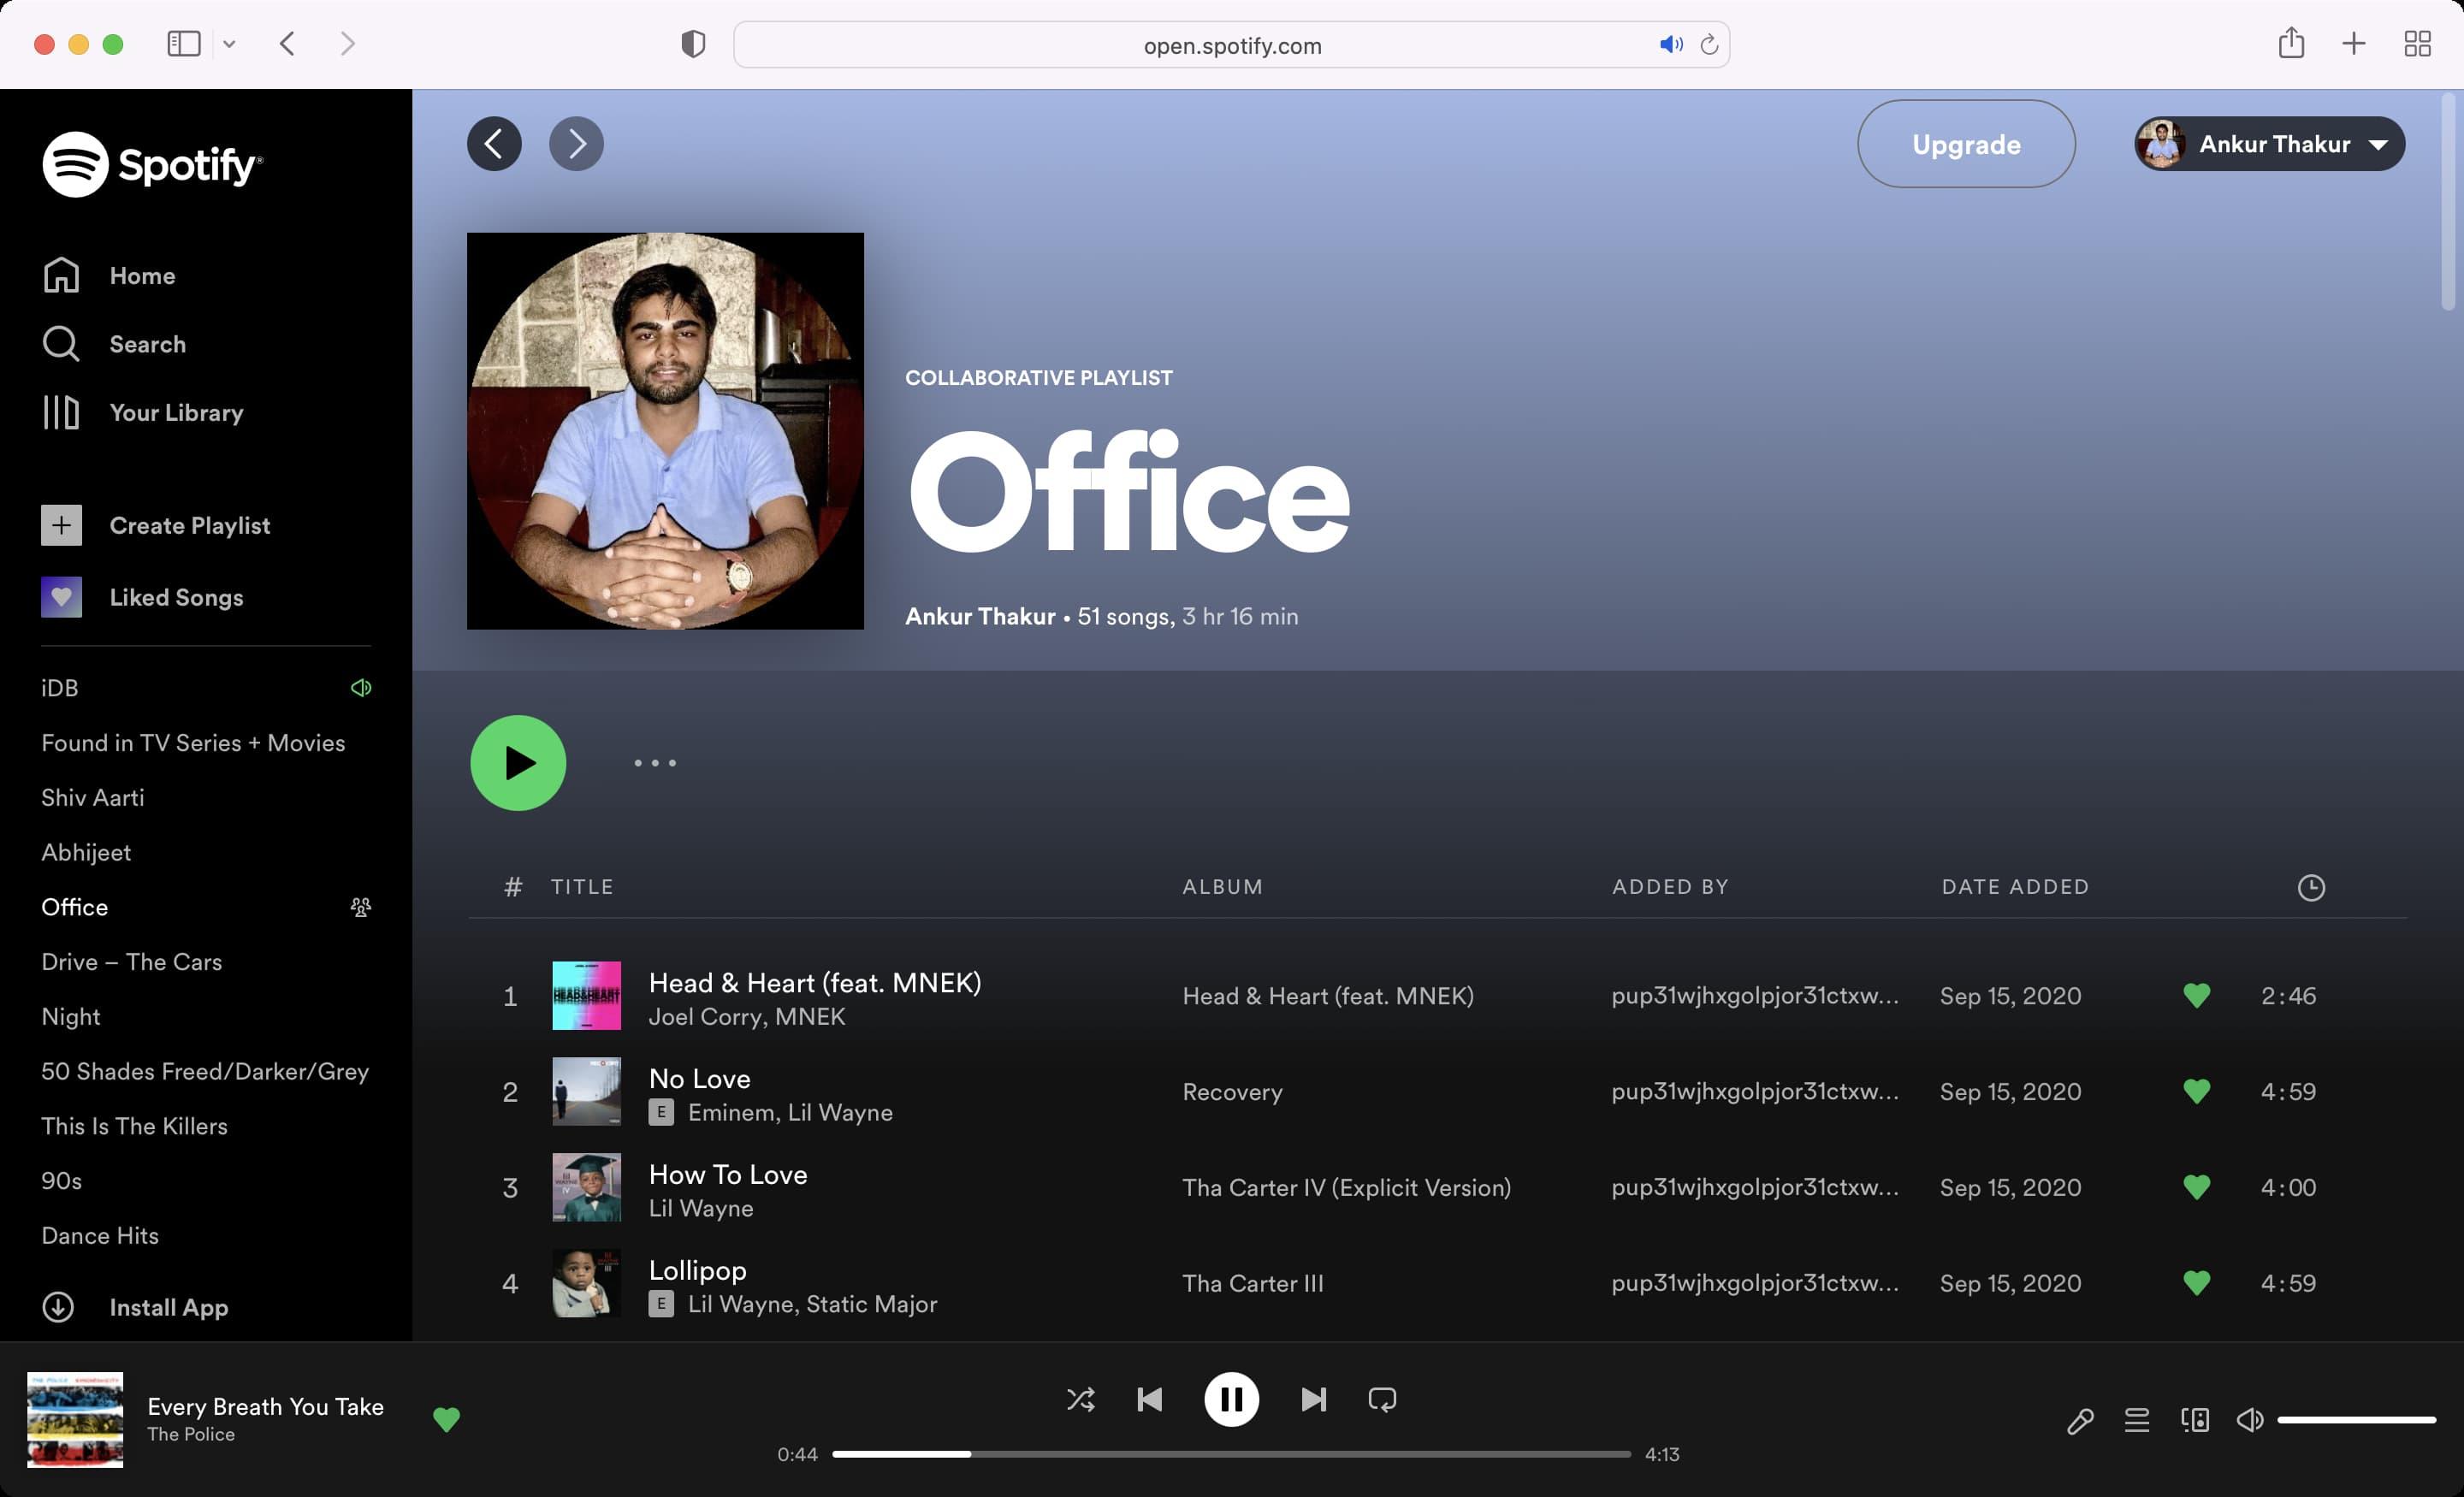
Task: Toggle repeat mode
Action: 1382,1399
